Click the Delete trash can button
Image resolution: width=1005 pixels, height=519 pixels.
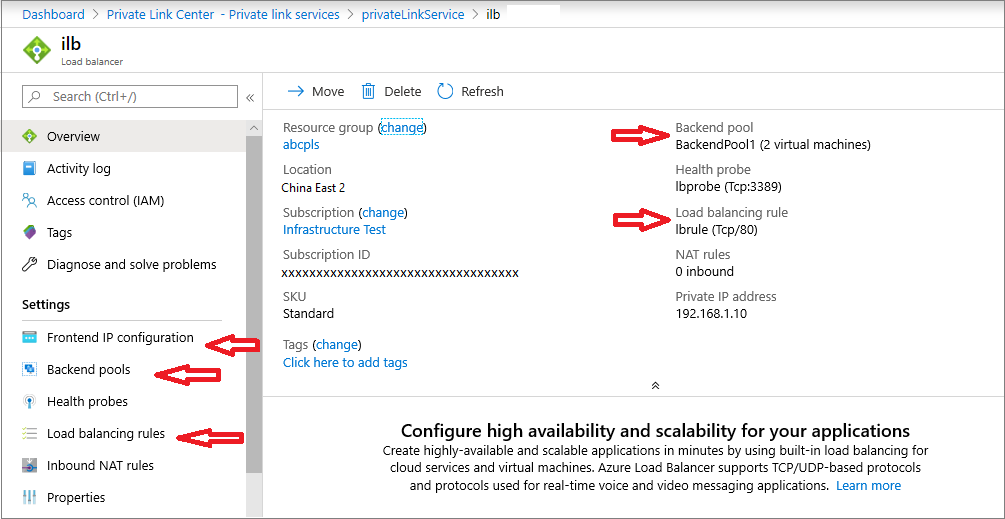(x=368, y=91)
